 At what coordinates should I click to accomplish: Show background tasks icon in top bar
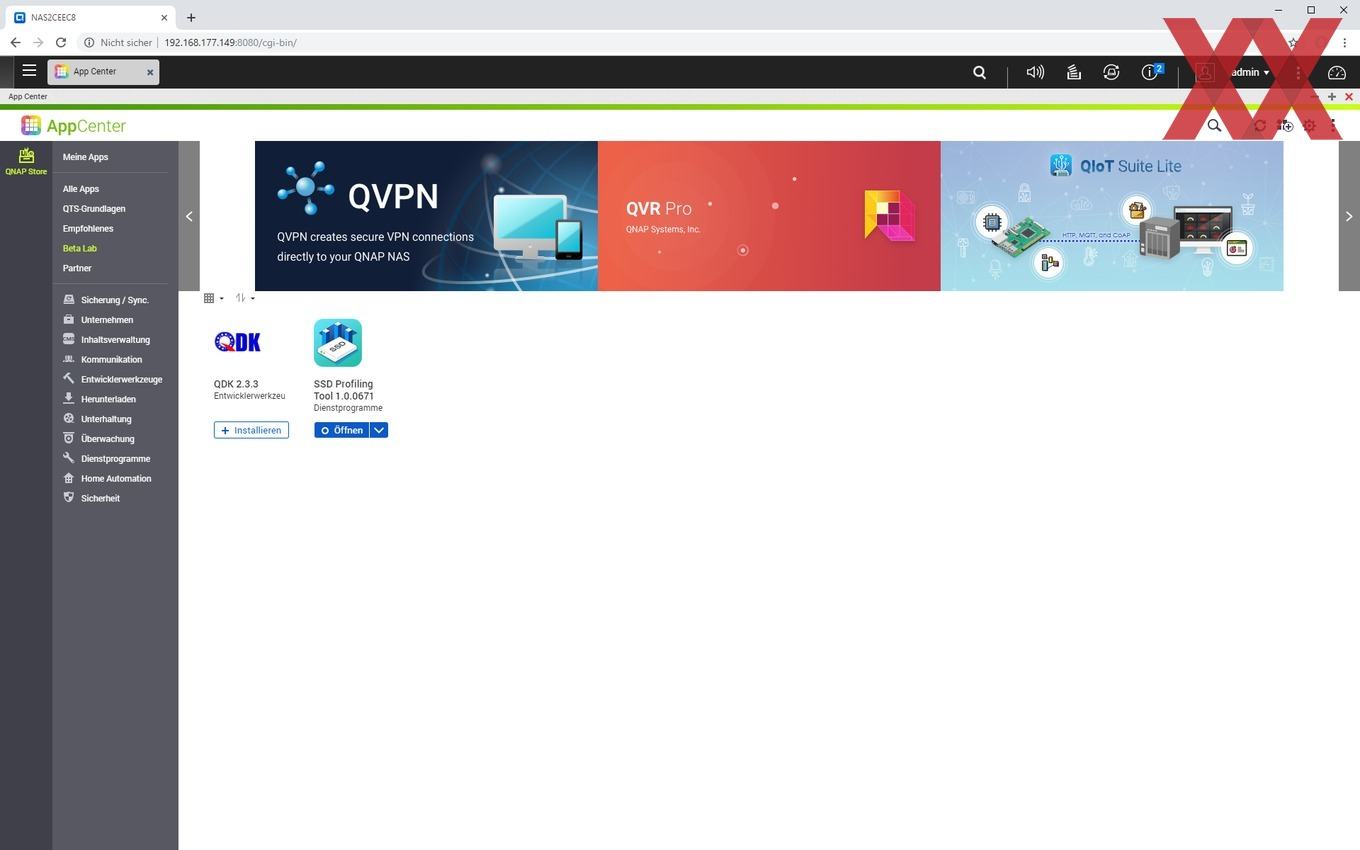pyautogui.click(x=1073, y=72)
